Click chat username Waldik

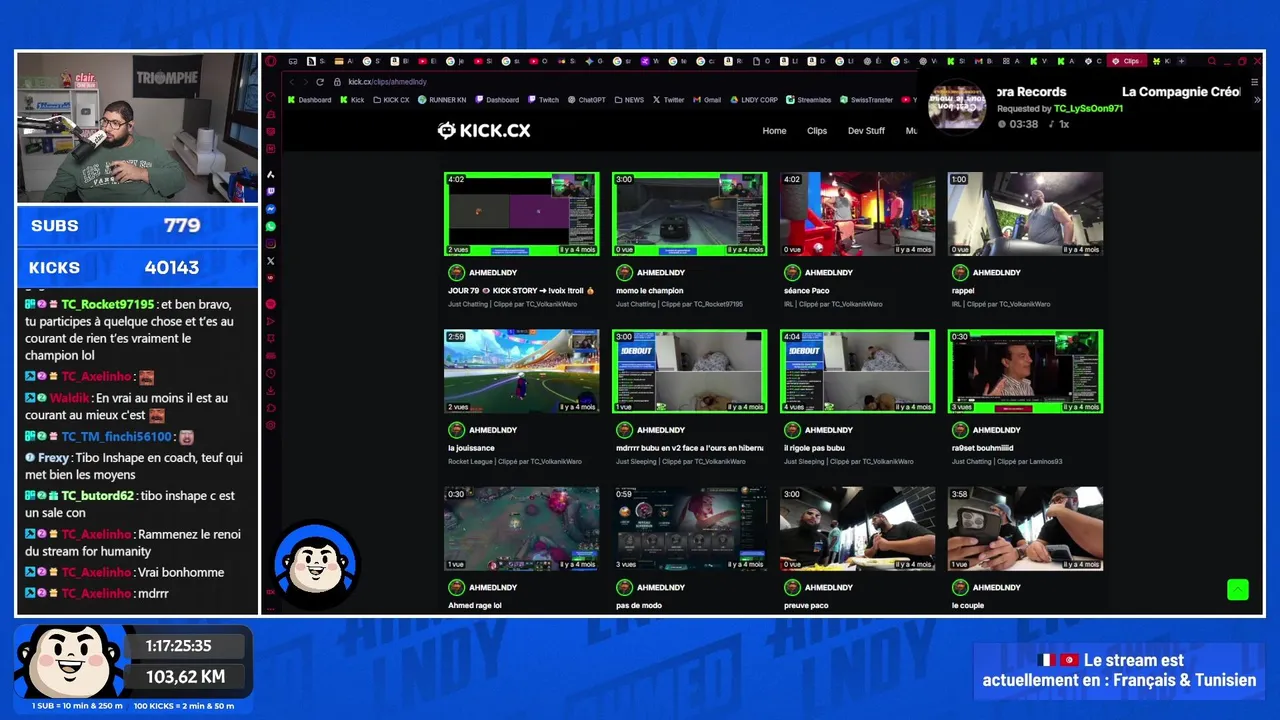(69, 398)
